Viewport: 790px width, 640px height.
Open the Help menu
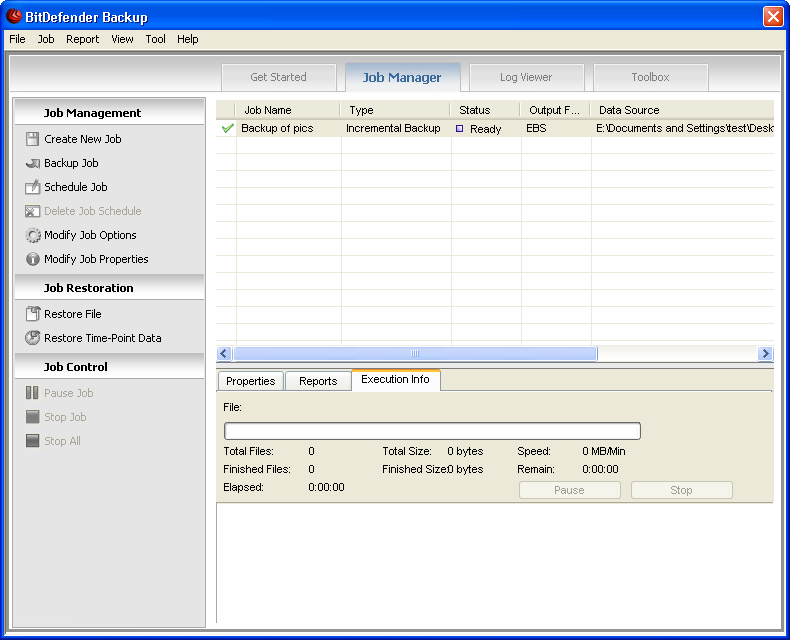(187, 39)
